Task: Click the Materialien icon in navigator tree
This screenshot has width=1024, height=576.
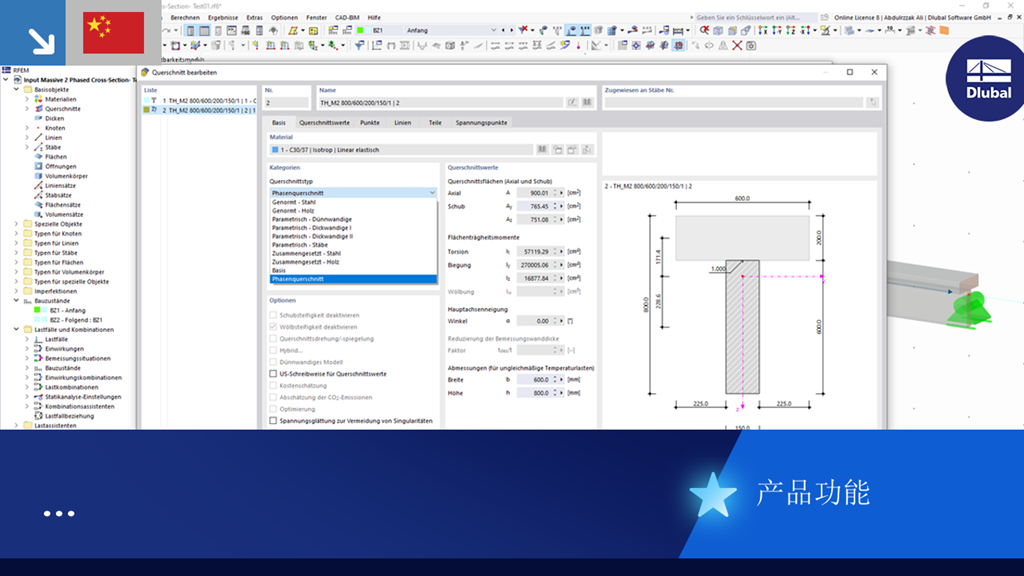Action: (x=39, y=99)
